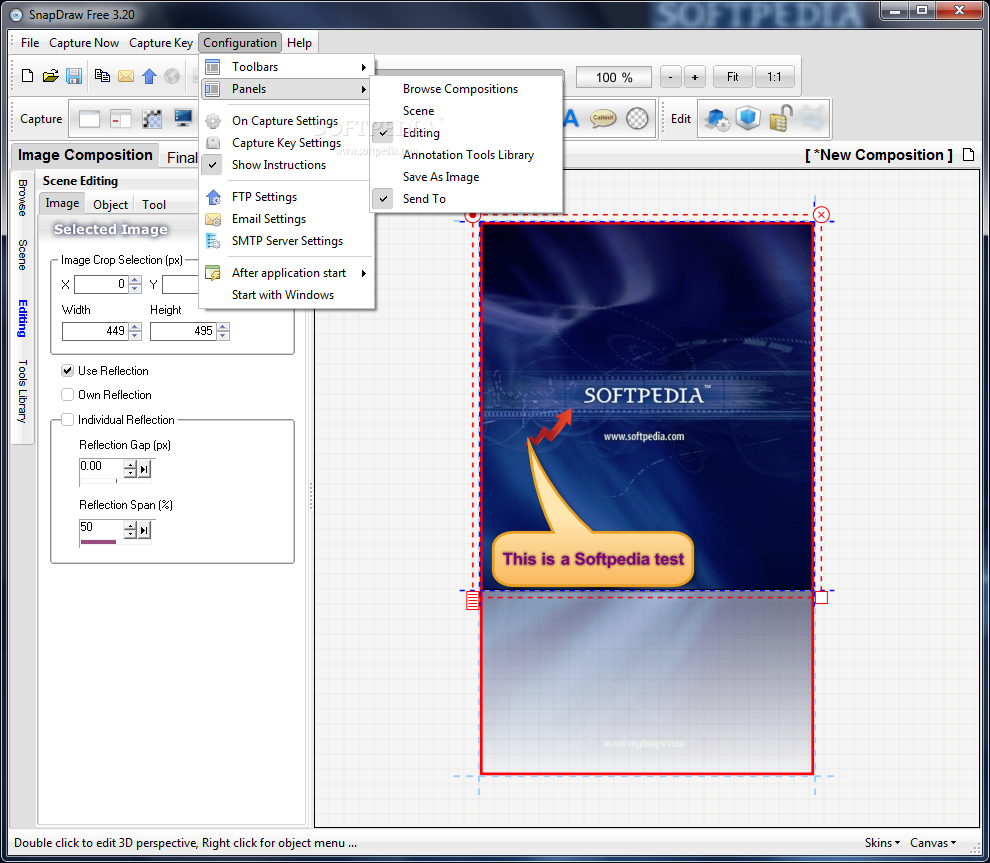Open the File menu

(30, 43)
